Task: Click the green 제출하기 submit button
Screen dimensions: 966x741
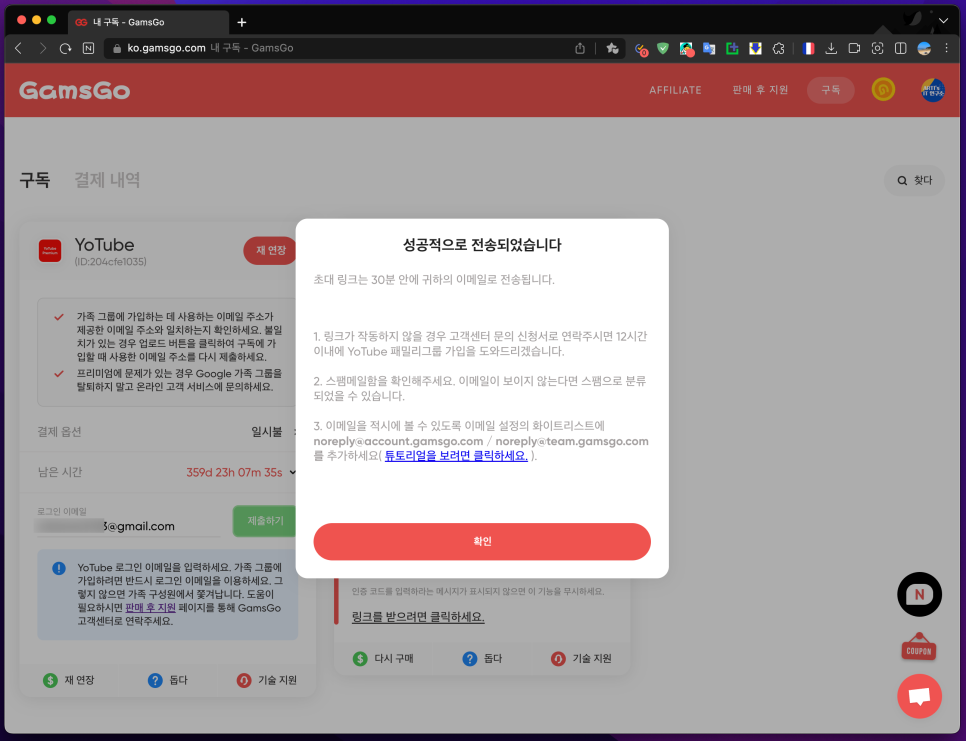Action: [x=265, y=521]
